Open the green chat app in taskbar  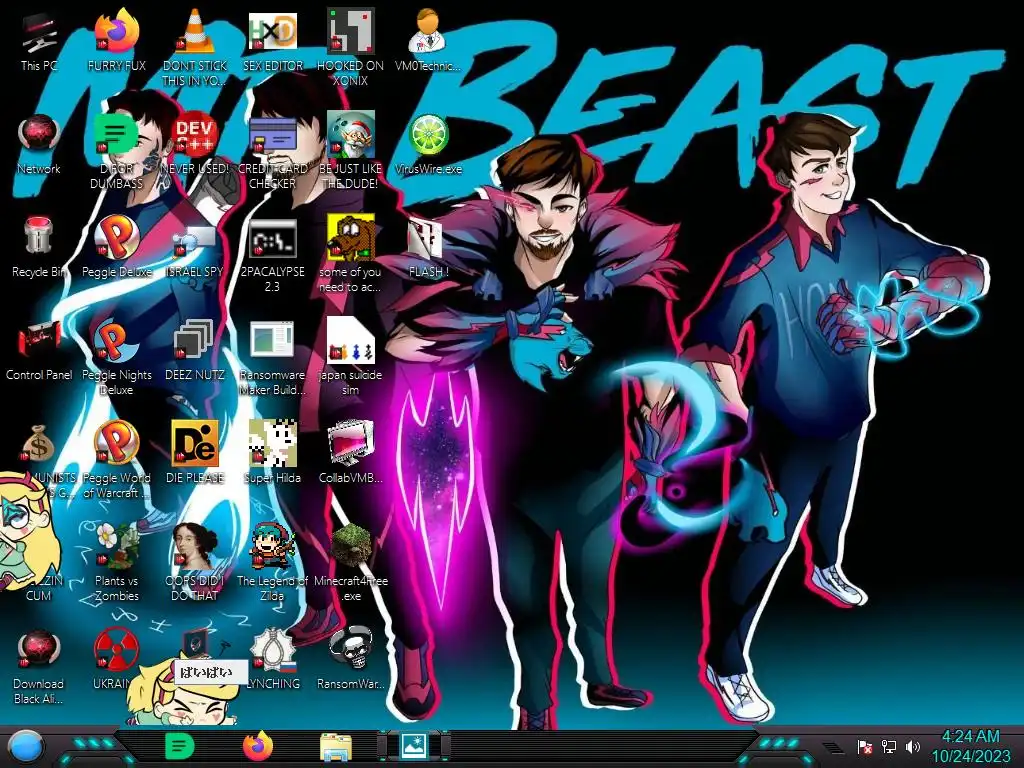pyautogui.click(x=180, y=746)
